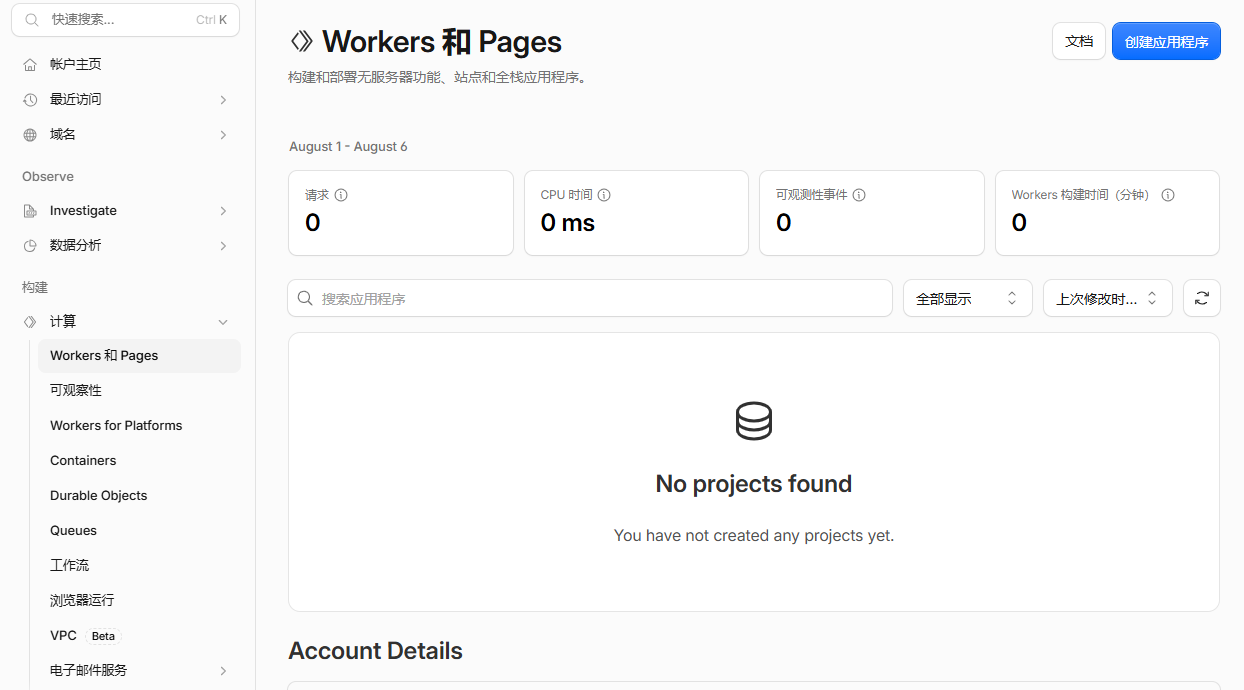
Task: Click the globe icon beside 域名
Action: (30, 134)
